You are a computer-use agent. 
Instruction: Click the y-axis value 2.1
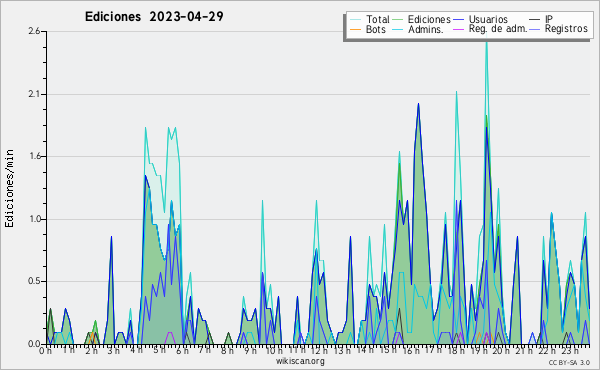point(34,94)
